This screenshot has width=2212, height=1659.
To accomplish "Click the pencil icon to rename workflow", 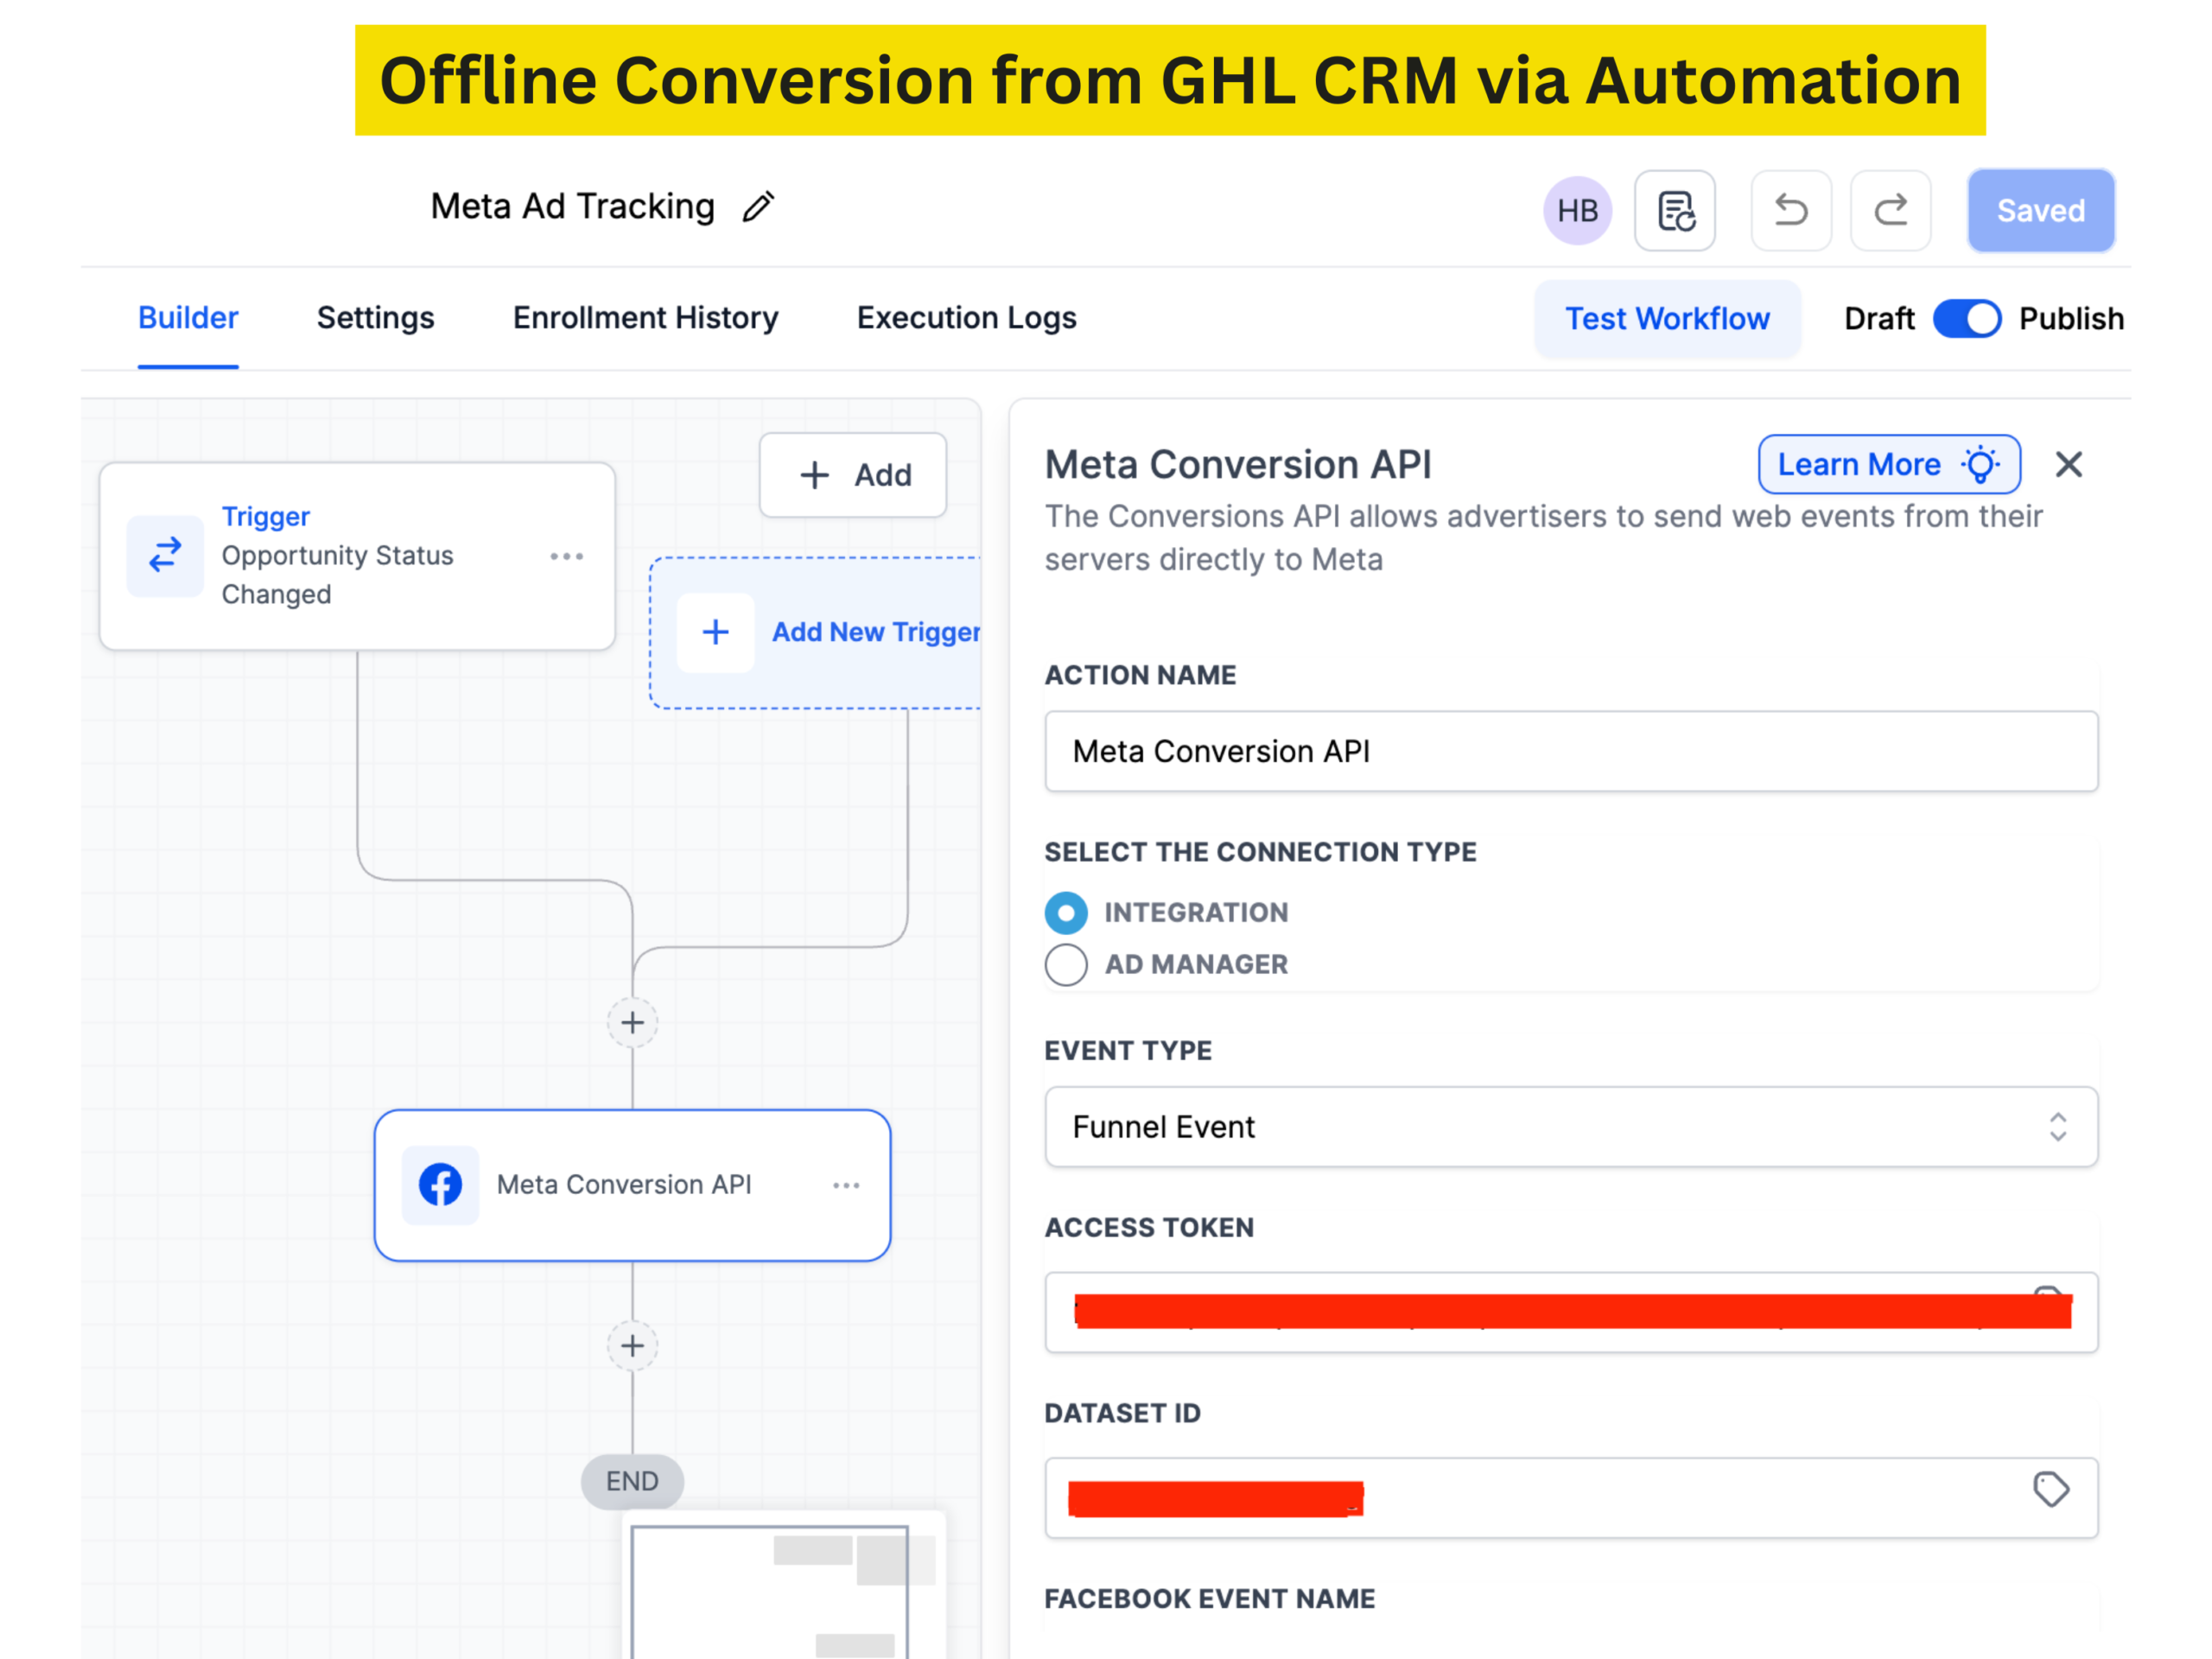I will click(x=758, y=207).
